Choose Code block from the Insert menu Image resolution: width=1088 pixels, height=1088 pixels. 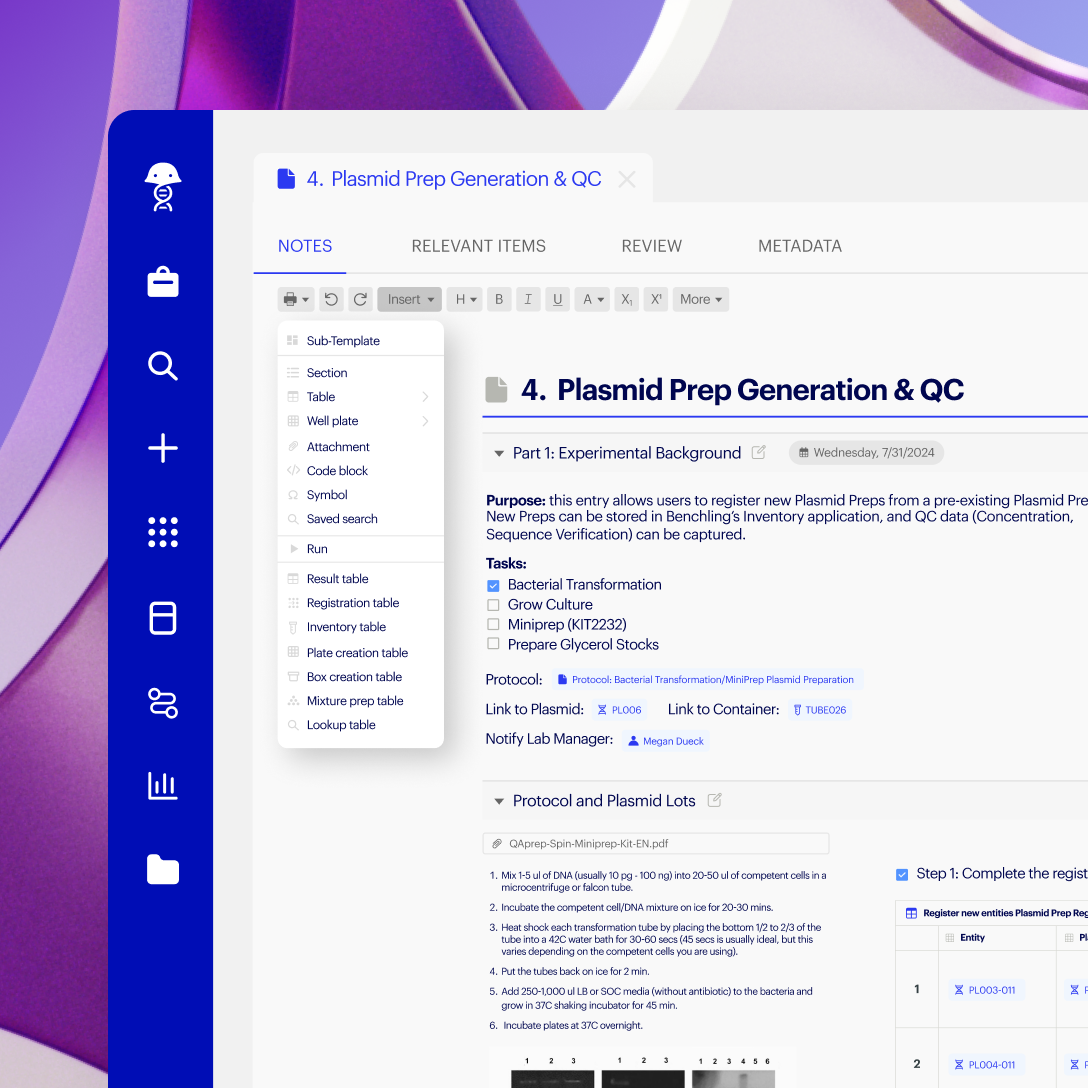coord(361,470)
